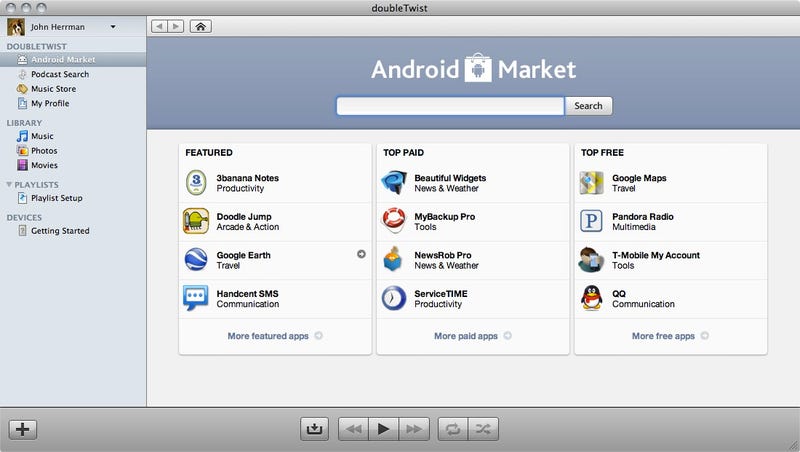Image resolution: width=800 pixels, height=452 pixels.
Task: Open the MyBackup Pro title
Action: coord(444,217)
